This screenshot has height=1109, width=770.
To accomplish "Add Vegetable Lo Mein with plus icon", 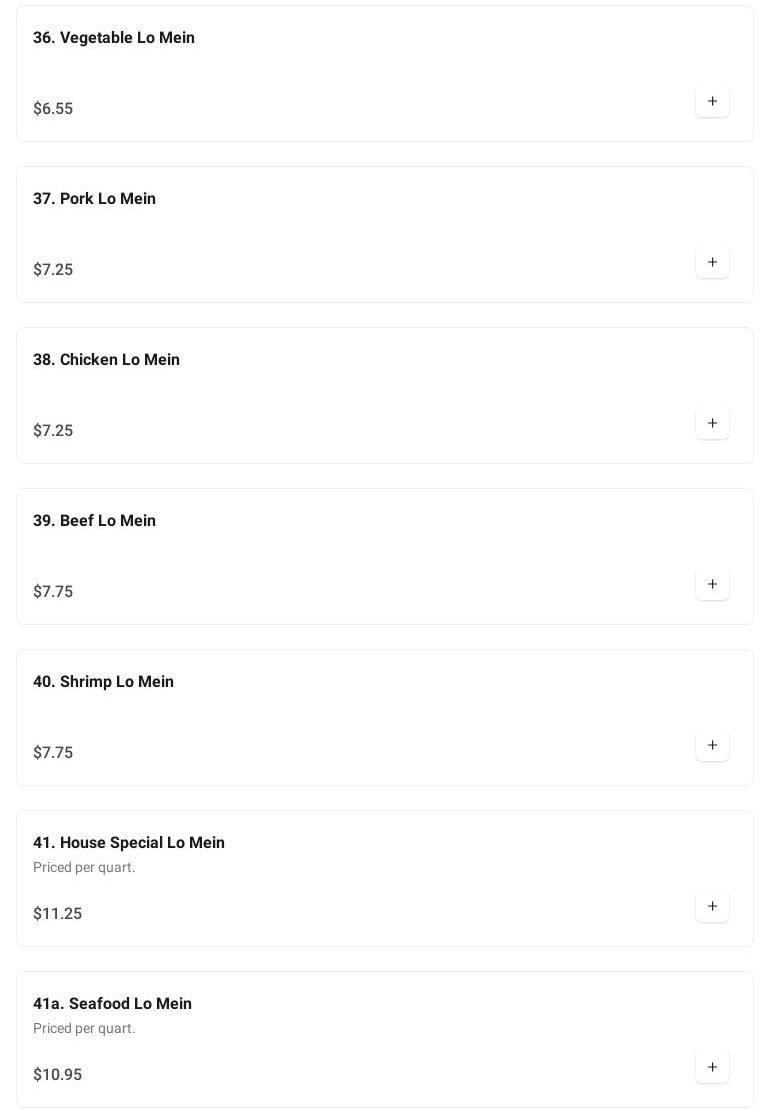I will [712, 101].
